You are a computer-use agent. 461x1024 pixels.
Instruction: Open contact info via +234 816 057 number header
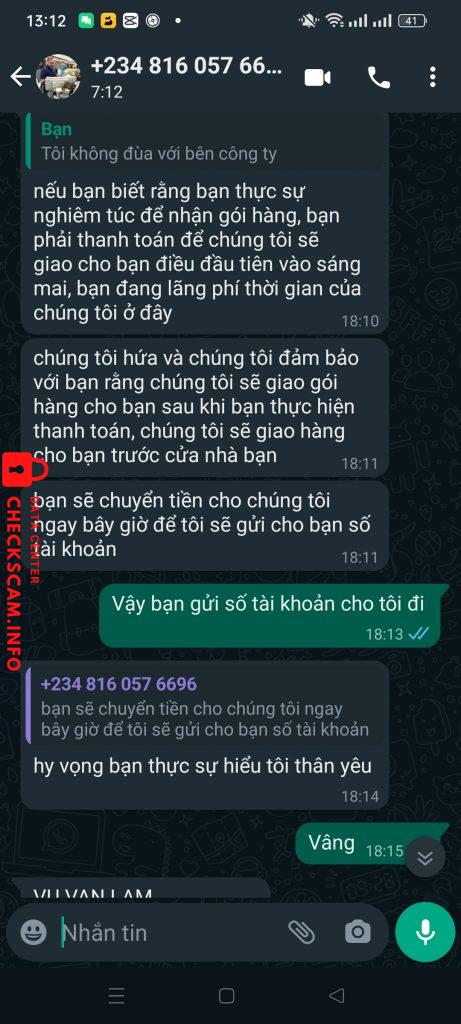(187, 67)
